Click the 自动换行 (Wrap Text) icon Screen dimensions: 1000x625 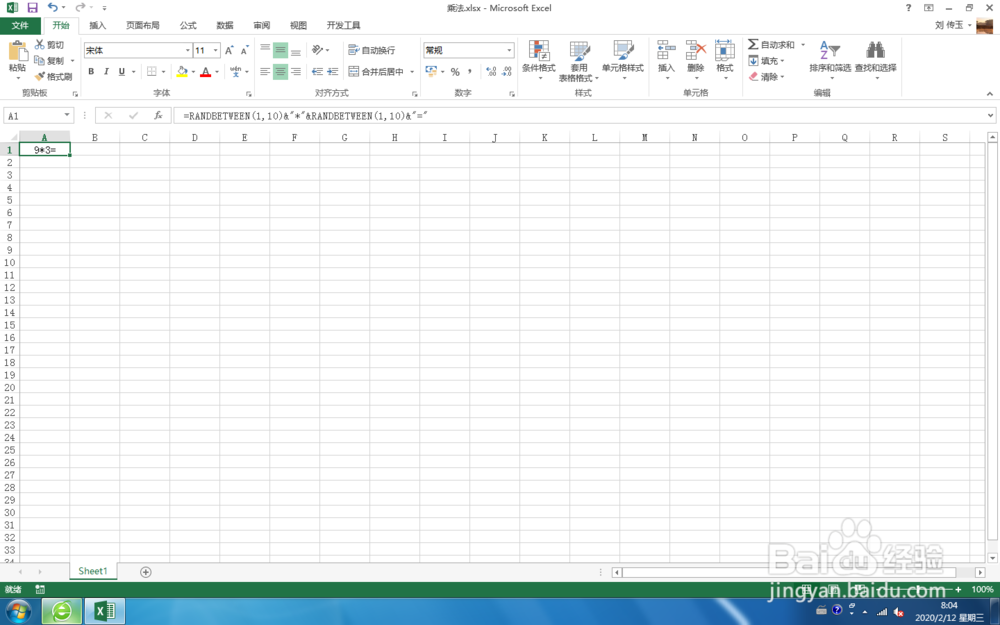click(355, 50)
